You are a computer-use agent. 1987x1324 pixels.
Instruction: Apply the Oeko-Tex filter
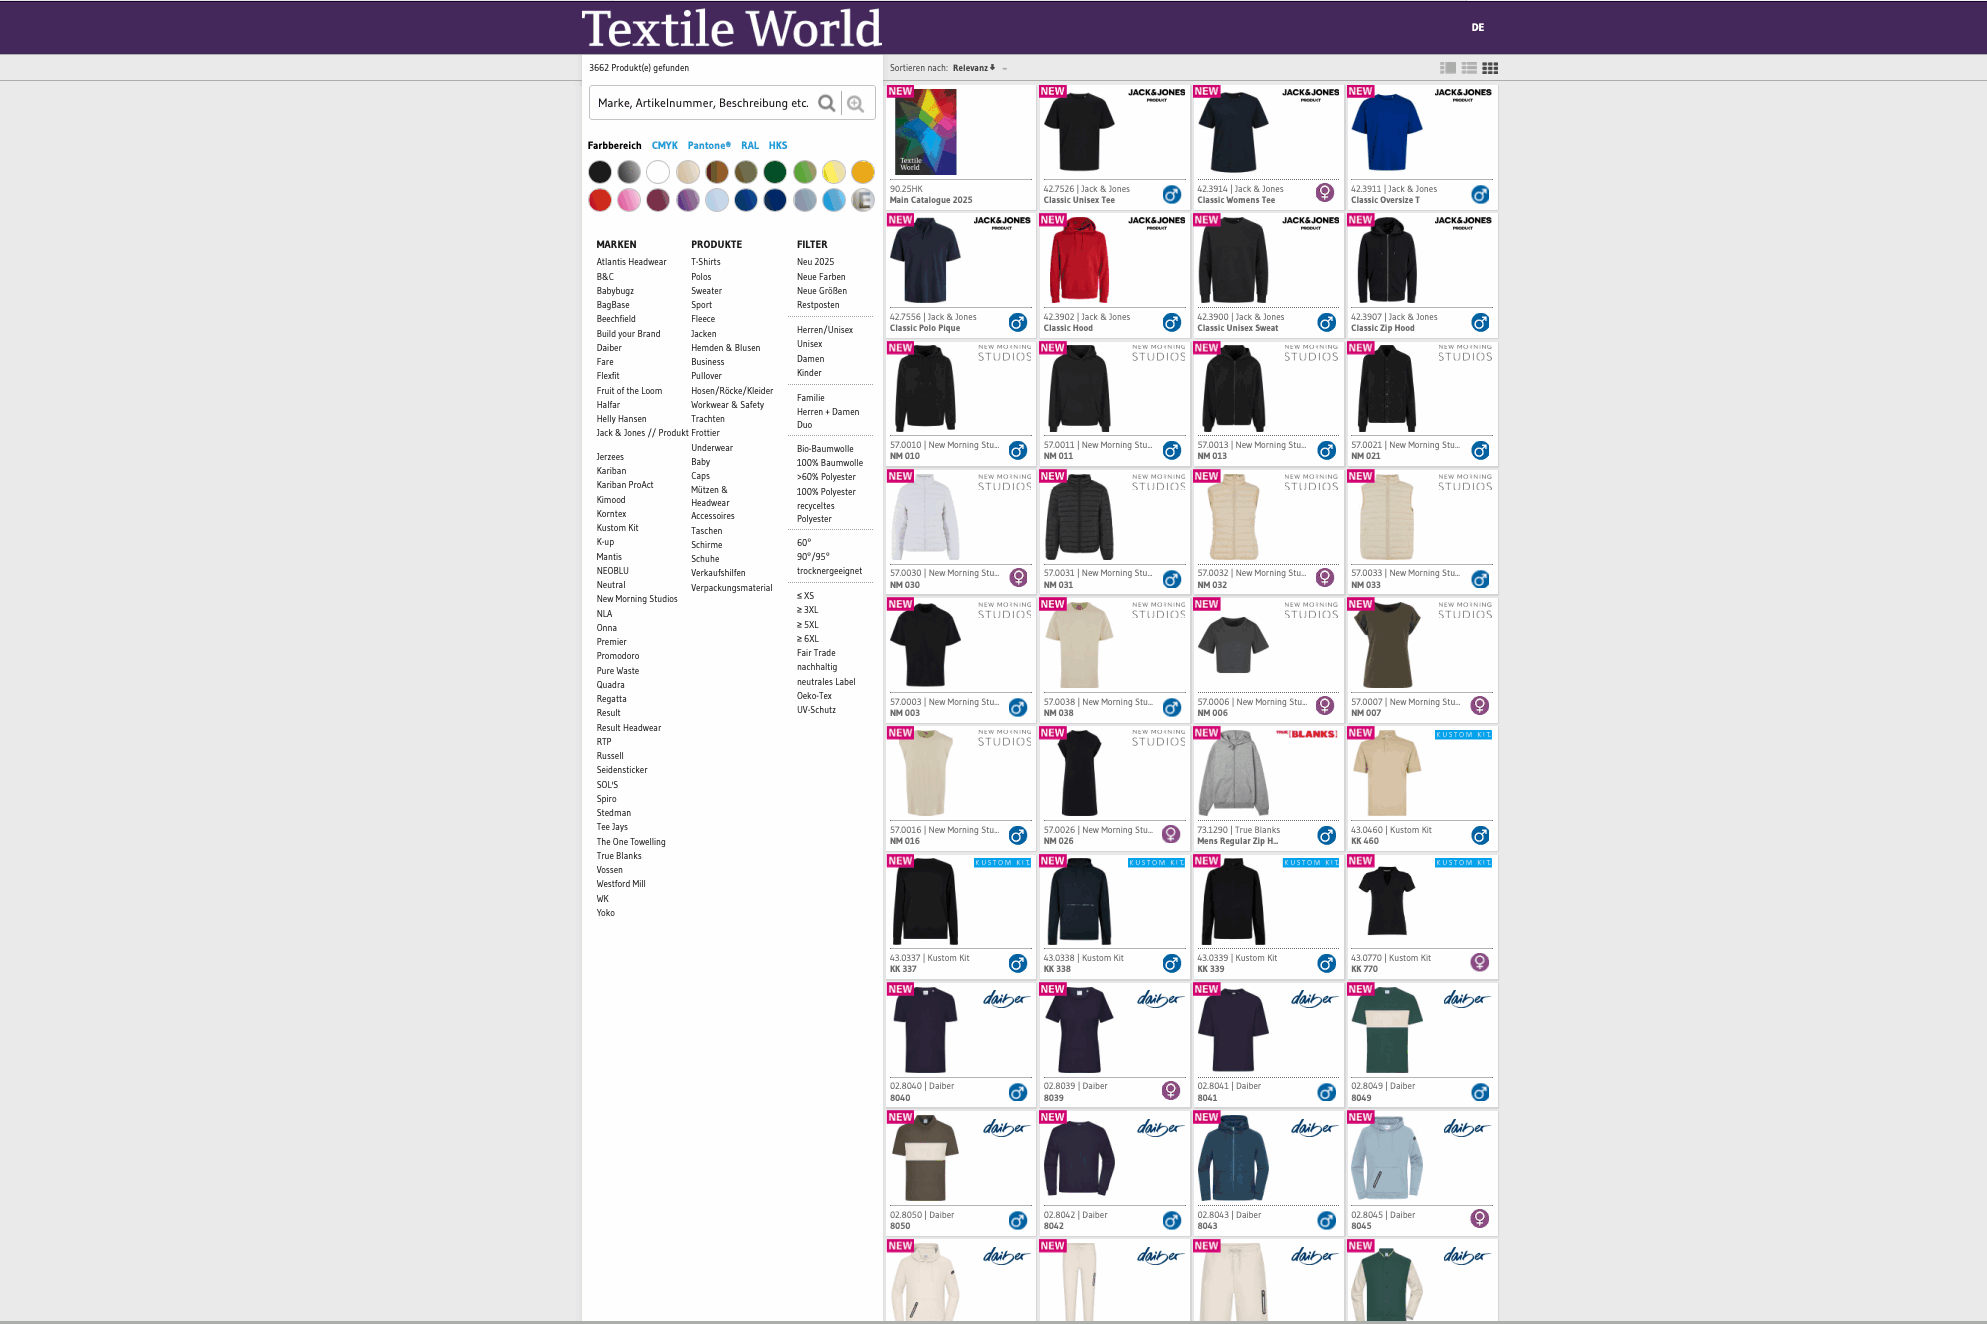814,696
